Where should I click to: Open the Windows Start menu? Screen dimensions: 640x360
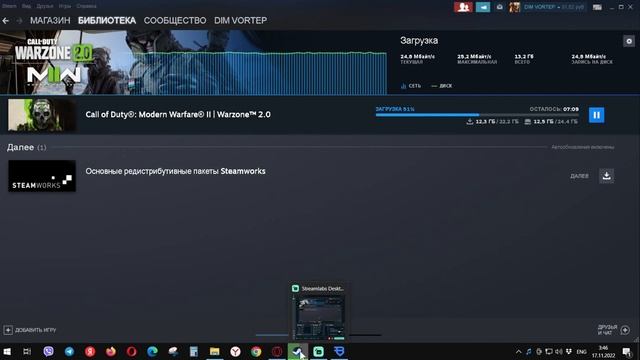point(7,352)
